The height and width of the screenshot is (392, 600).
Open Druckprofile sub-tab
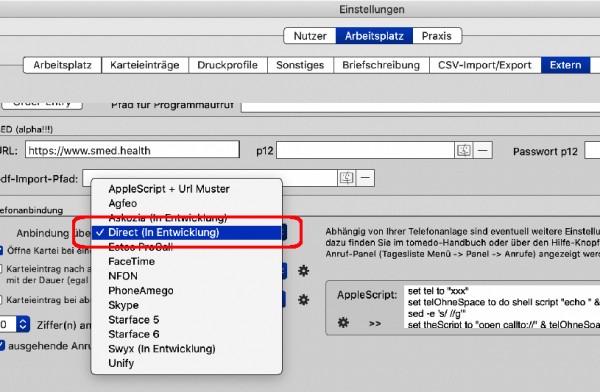coord(227,65)
